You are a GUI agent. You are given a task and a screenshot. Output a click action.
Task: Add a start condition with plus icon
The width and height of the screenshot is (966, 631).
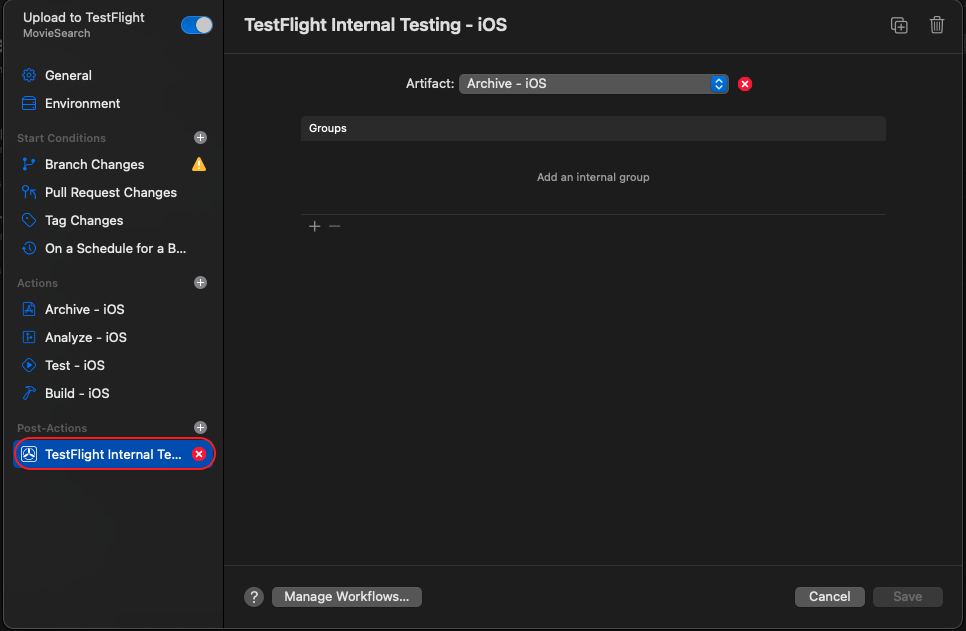200,137
